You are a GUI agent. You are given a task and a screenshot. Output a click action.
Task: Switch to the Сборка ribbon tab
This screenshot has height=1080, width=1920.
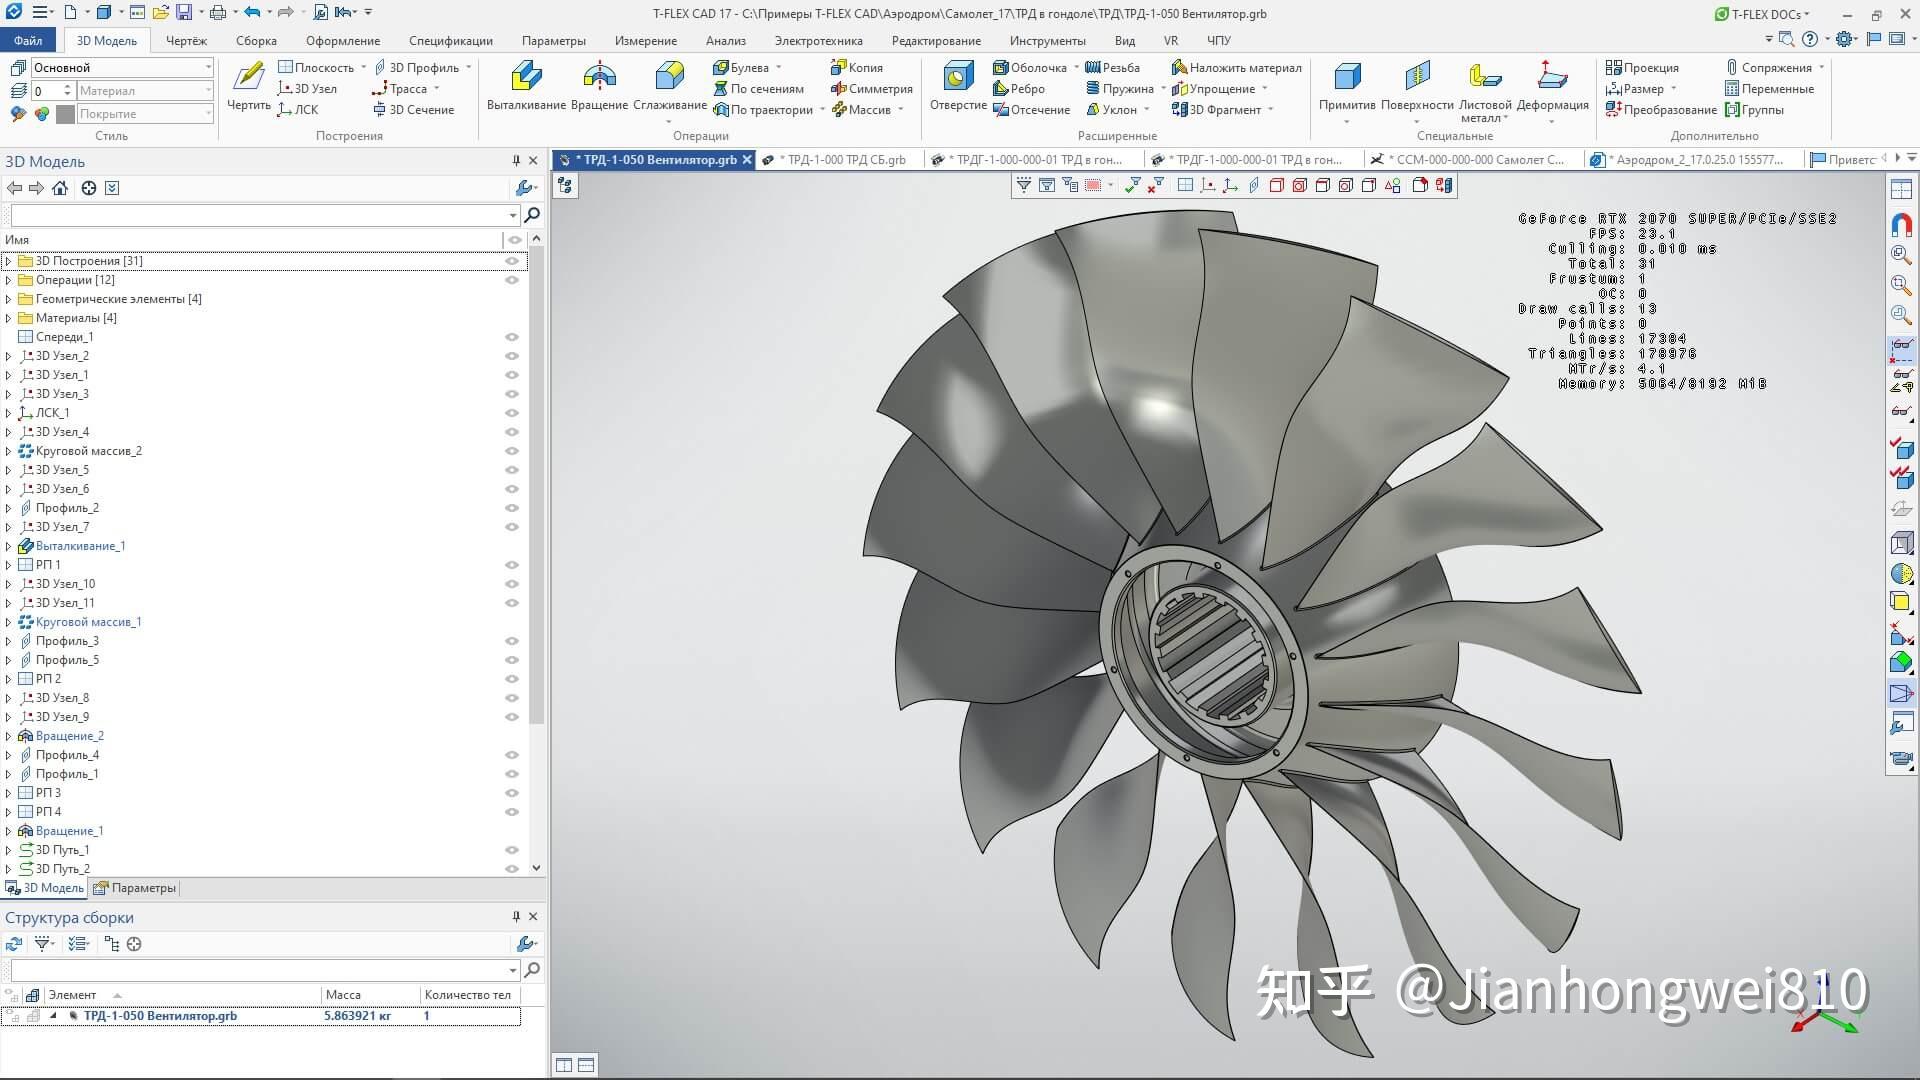256,41
